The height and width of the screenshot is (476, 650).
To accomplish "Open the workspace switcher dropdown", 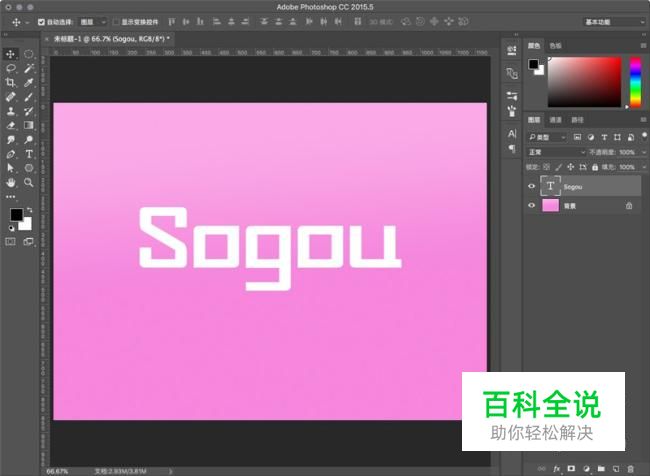I will pos(614,22).
